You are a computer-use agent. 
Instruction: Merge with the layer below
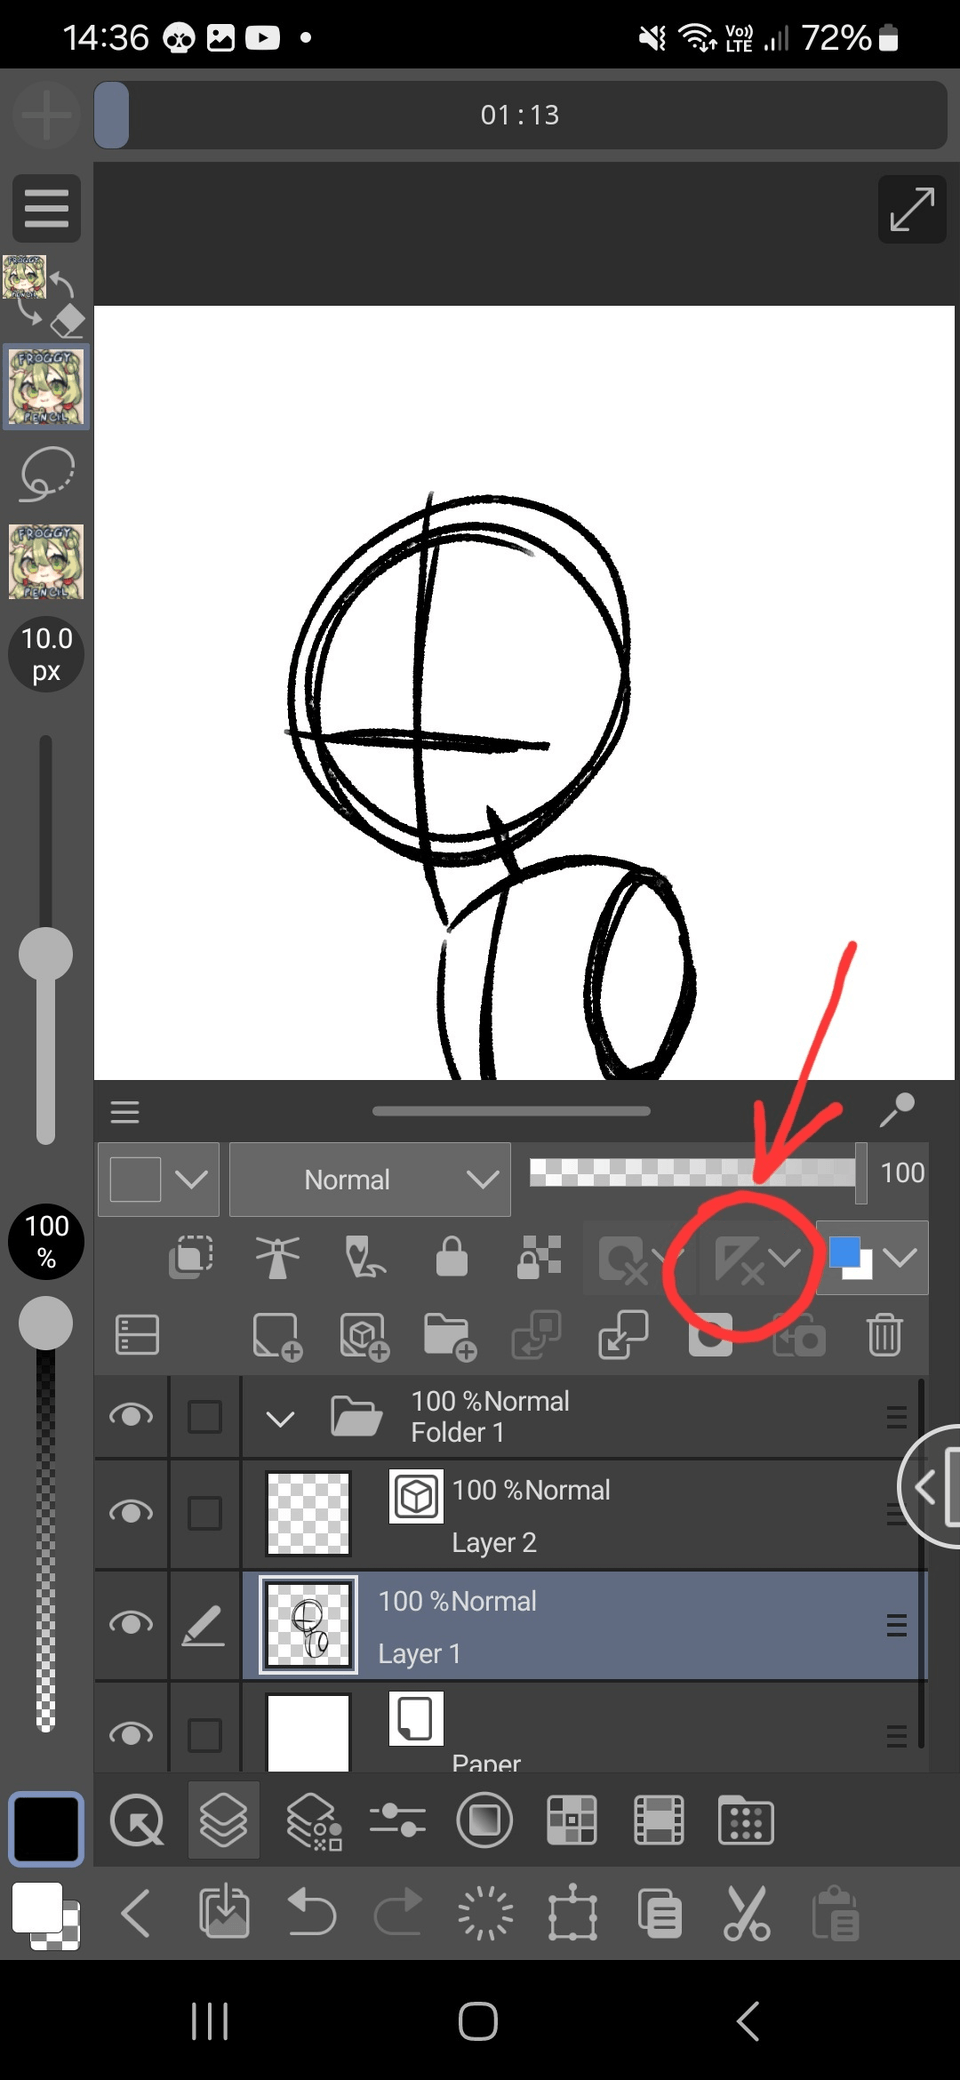click(x=623, y=1336)
